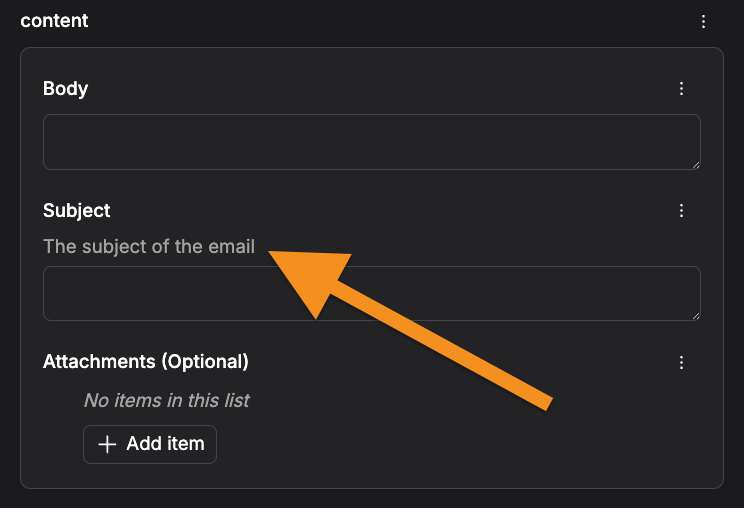Click the 'Add item' button text
The height and width of the screenshot is (508, 744).
(166, 444)
